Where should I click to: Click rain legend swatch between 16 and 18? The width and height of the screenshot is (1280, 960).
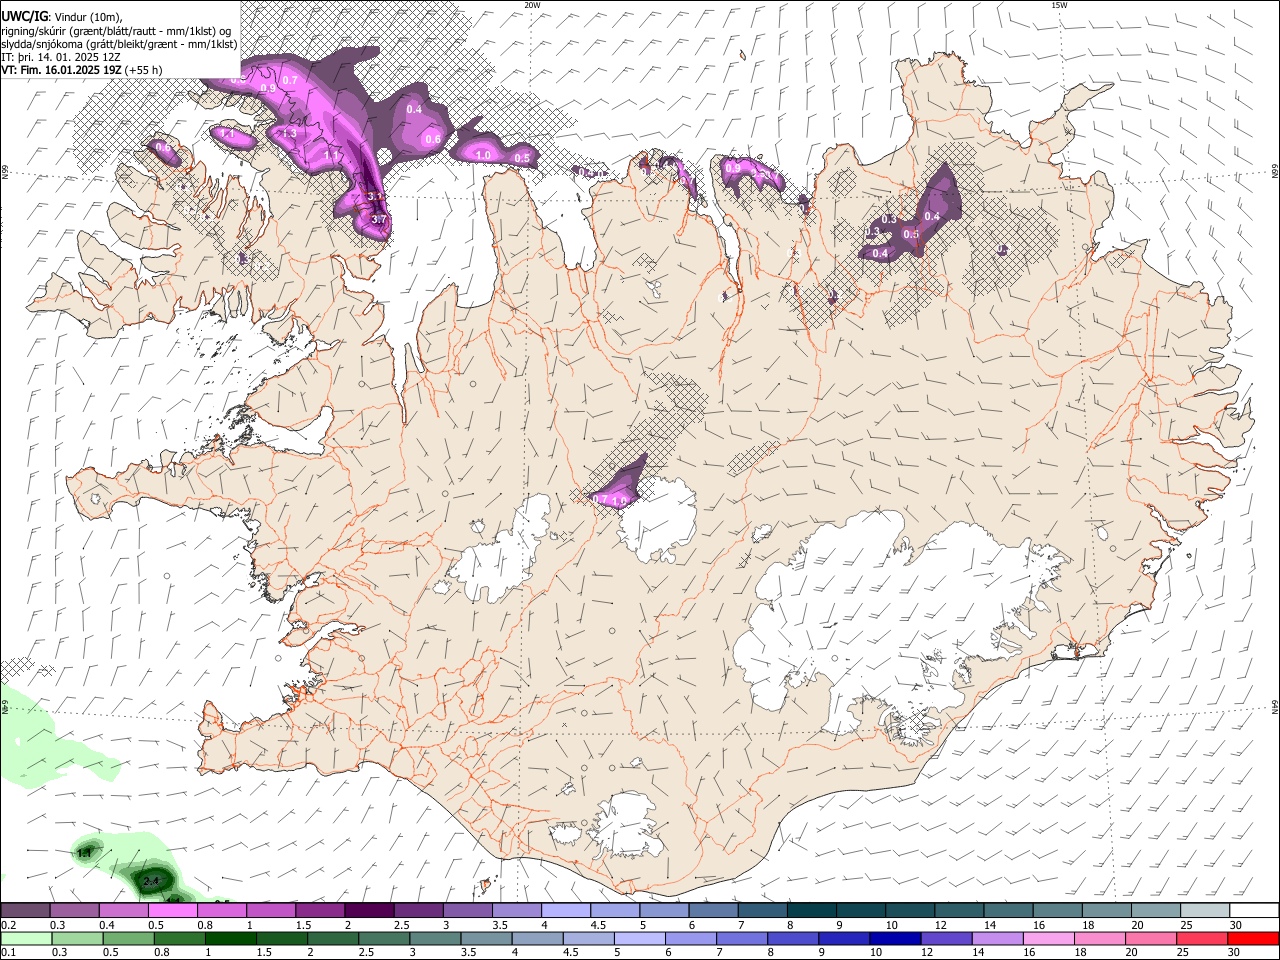pos(1046,938)
